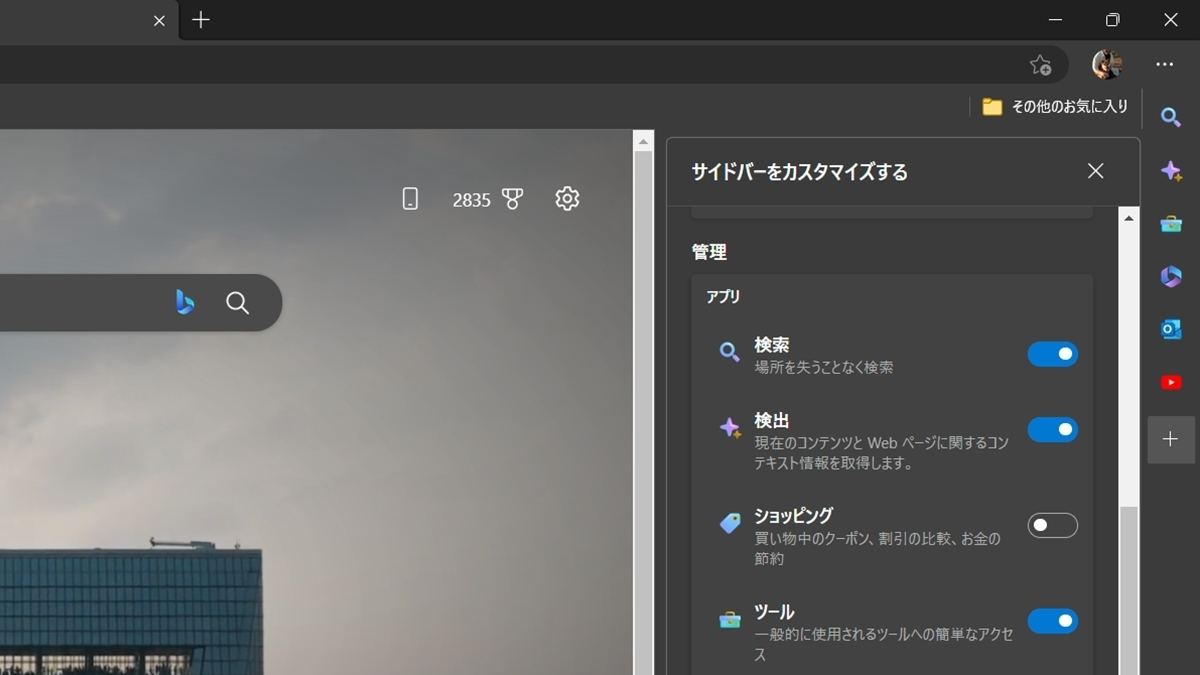Restore down the Edge window
1200x675 pixels.
pyautogui.click(x=1113, y=20)
